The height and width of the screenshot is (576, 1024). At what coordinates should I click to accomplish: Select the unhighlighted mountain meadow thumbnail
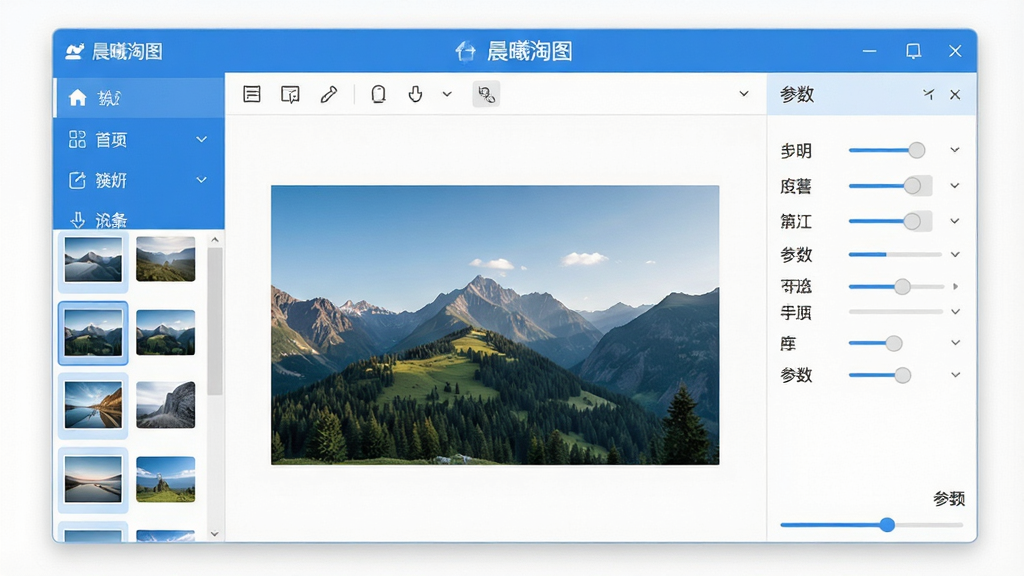point(165,332)
